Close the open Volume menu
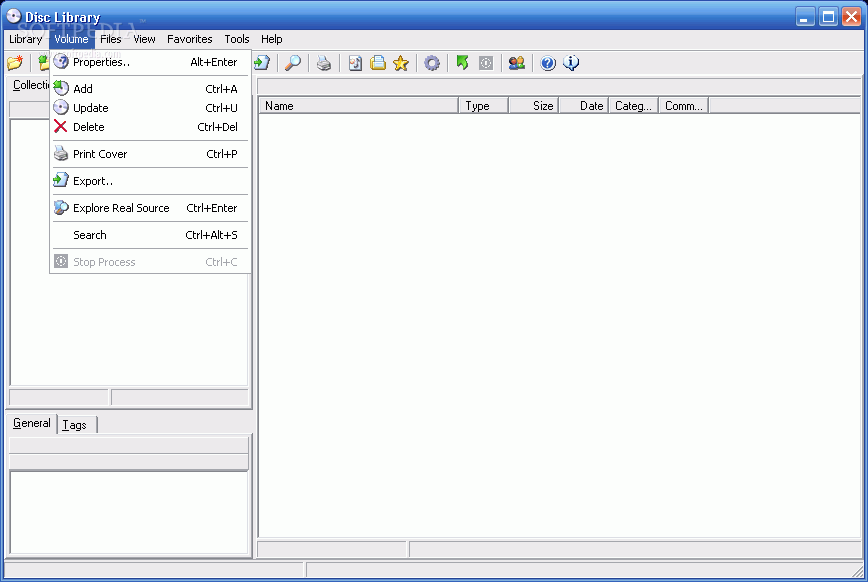 point(71,39)
